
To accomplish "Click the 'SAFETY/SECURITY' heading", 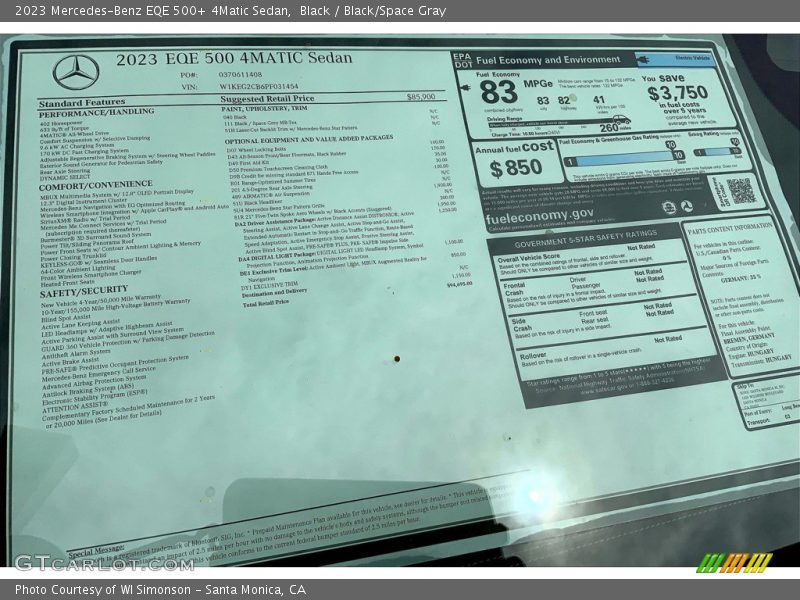I will (x=84, y=292).
